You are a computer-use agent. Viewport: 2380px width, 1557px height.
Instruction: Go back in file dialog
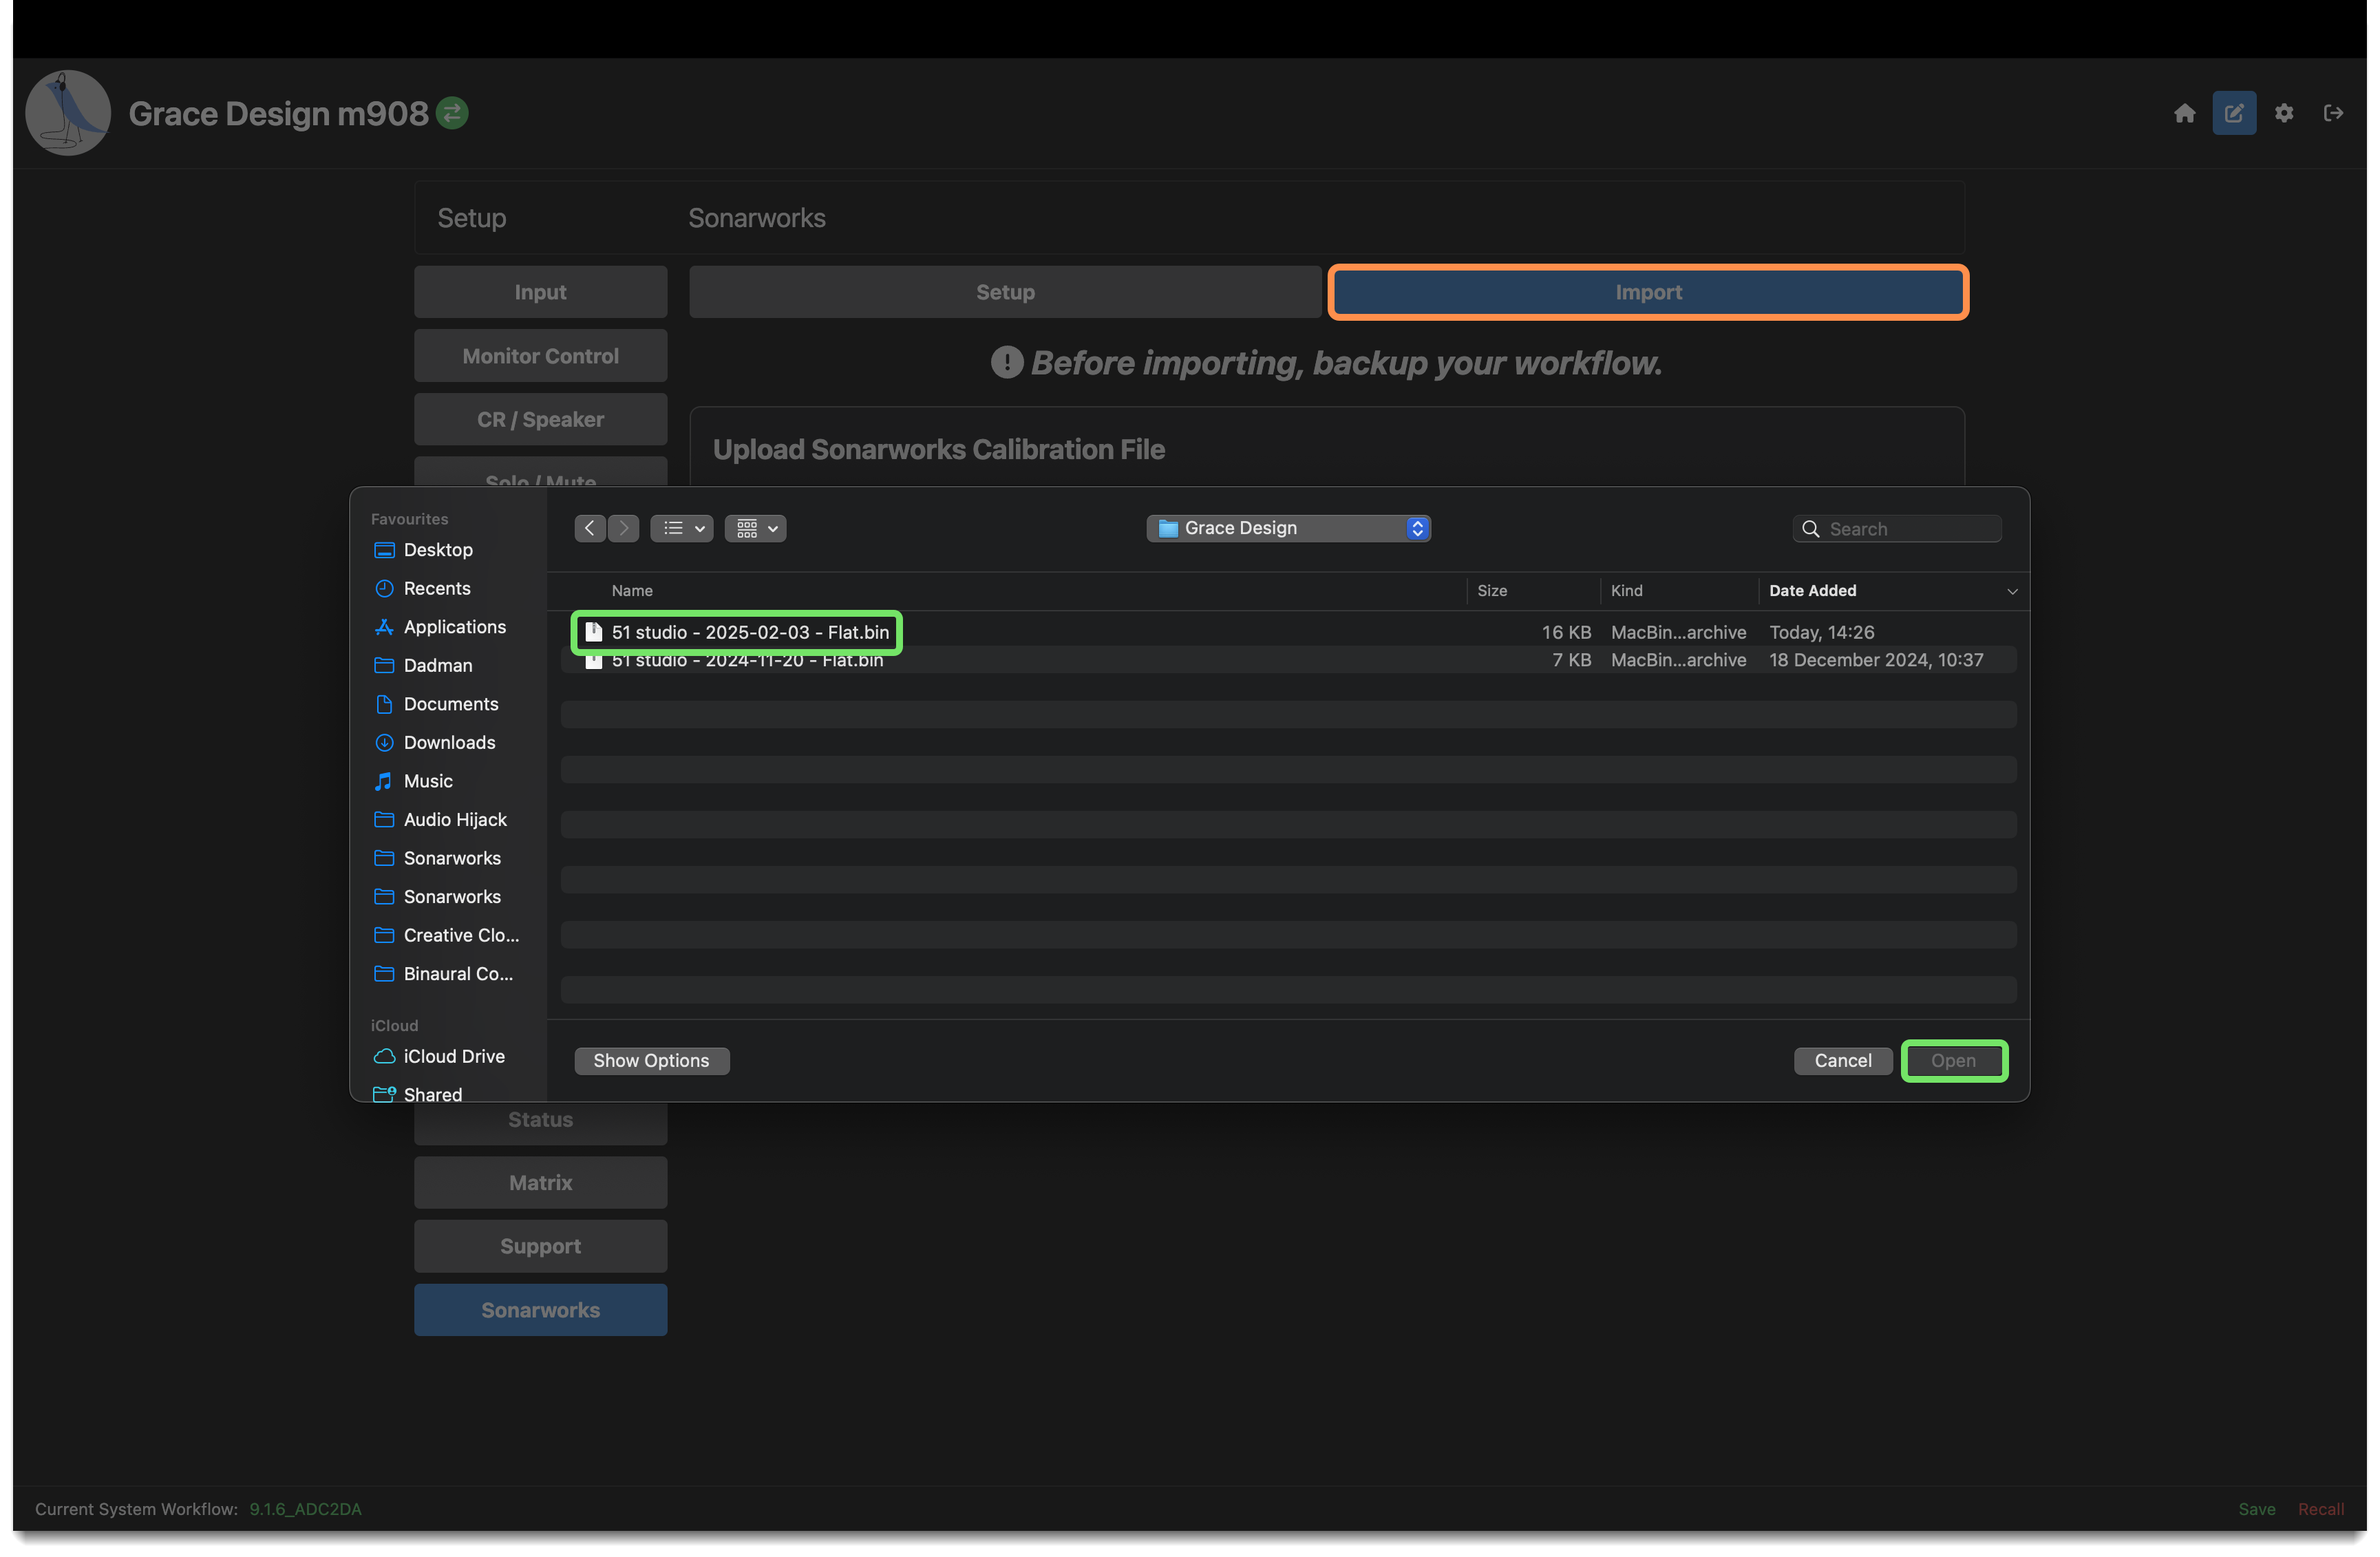[x=590, y=528]
